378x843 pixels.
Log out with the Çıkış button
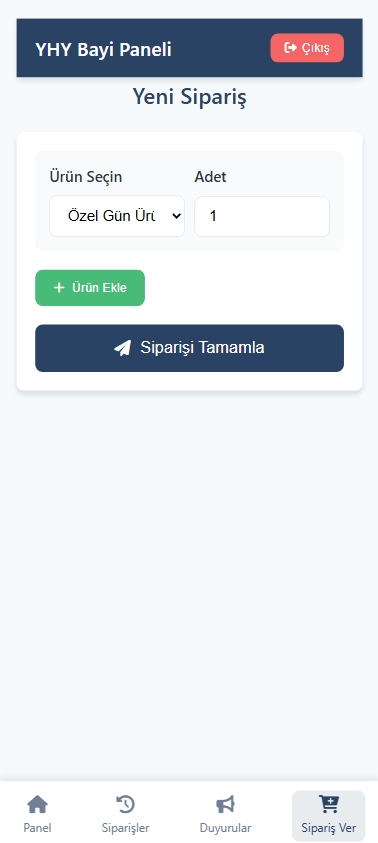tap(307, 48)
